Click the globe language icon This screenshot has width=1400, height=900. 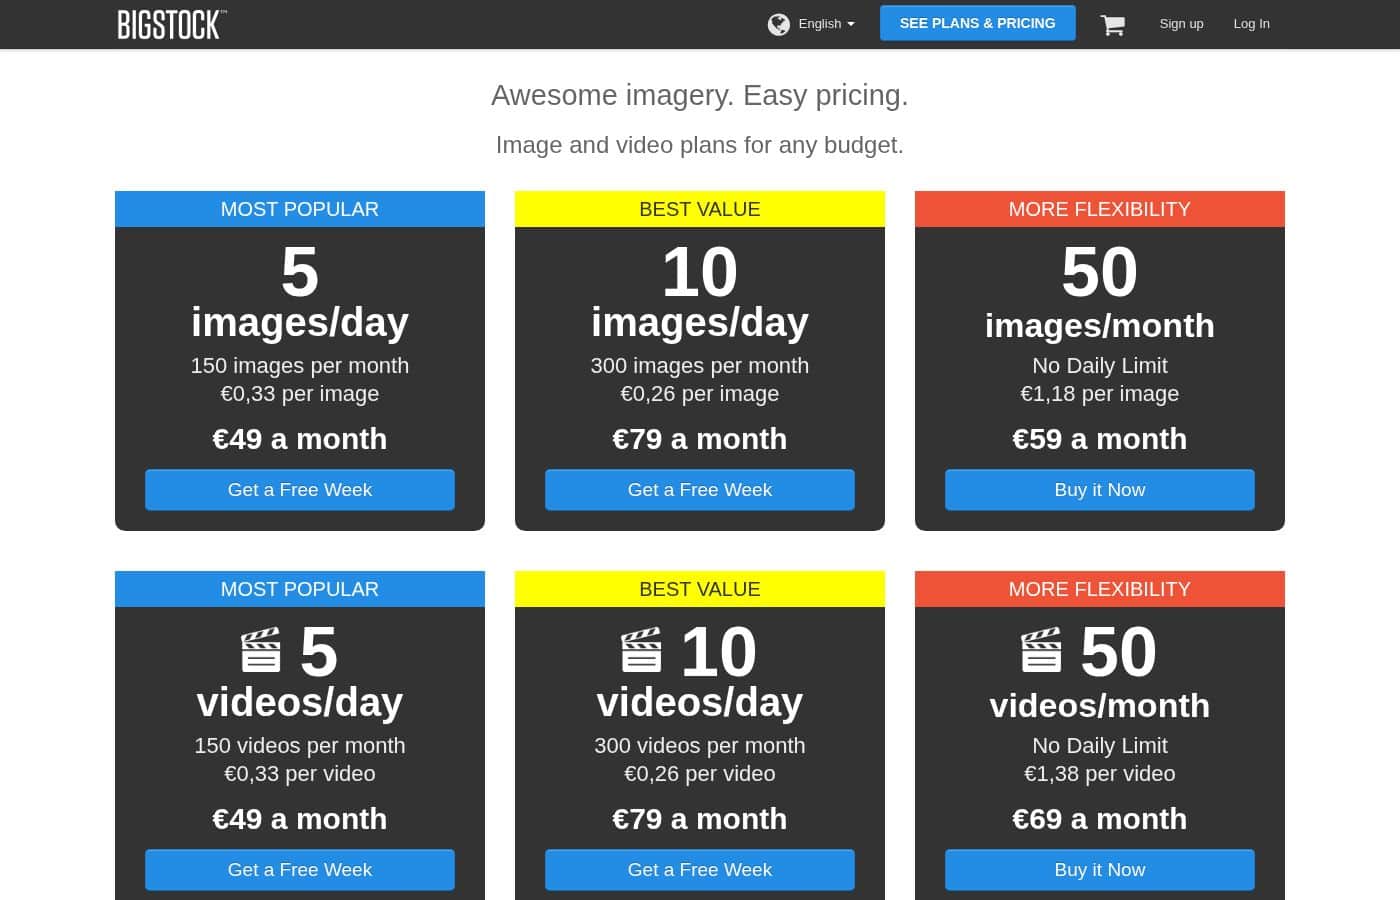click(779, 24)
